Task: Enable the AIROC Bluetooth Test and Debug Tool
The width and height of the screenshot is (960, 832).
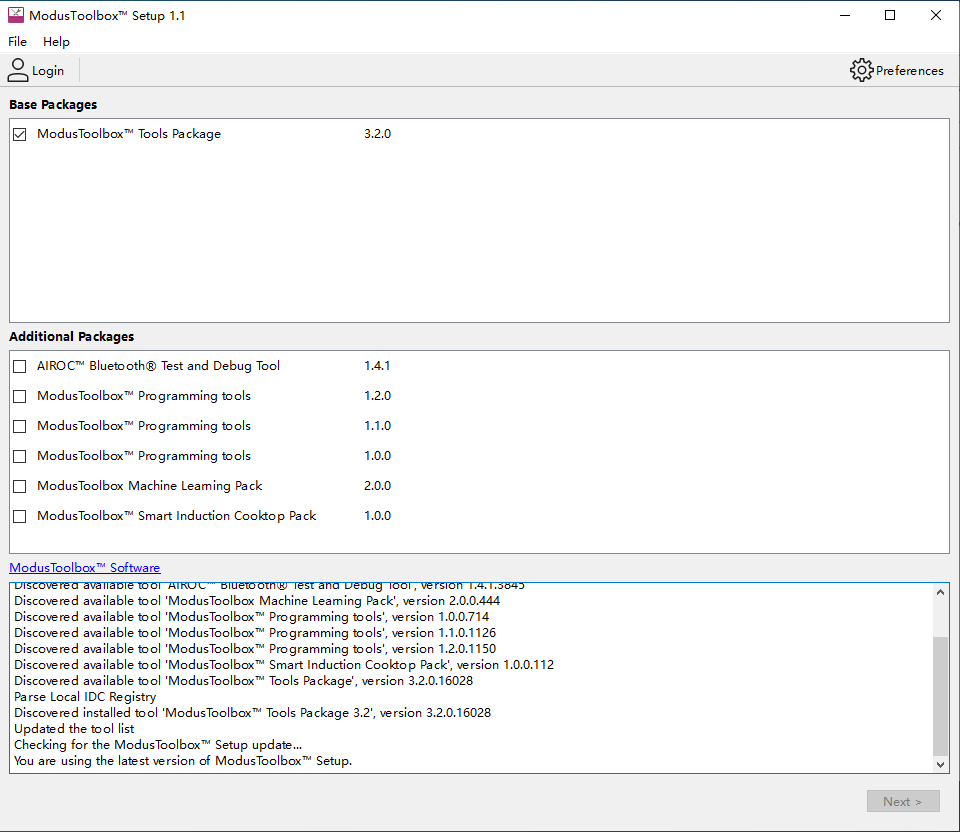Action: 19,366
